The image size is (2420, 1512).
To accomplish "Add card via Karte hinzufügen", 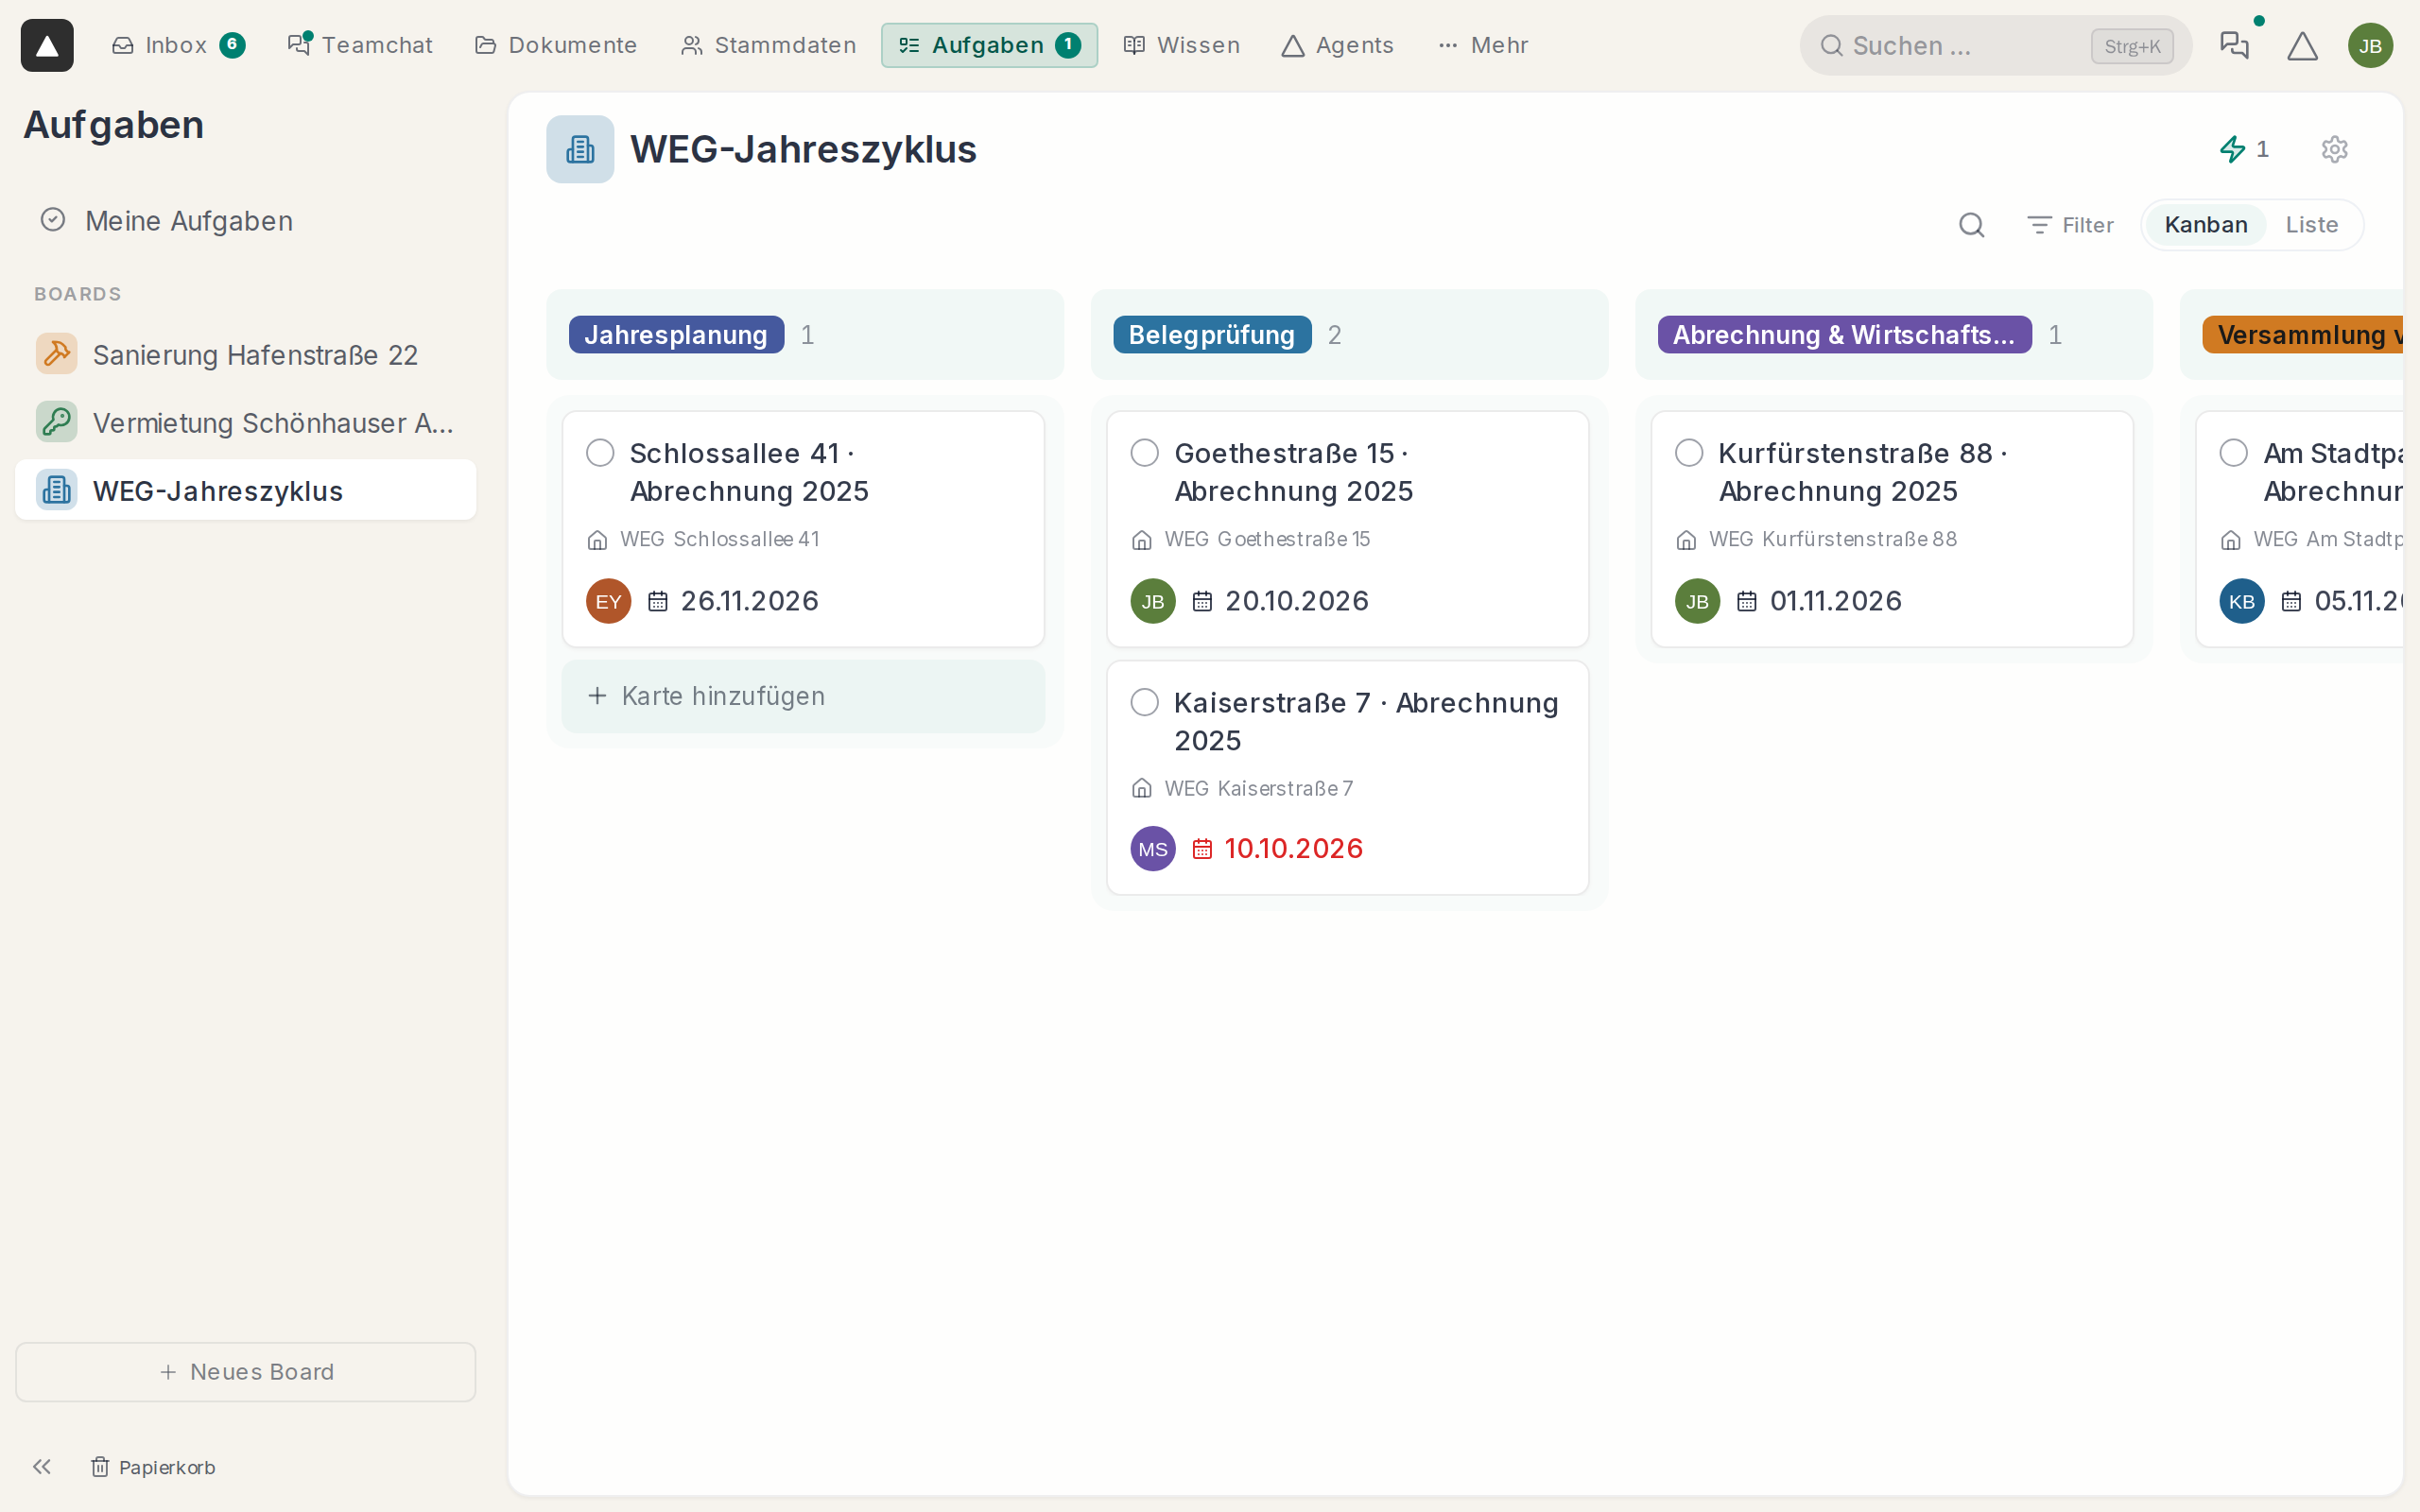I will 803,696.
